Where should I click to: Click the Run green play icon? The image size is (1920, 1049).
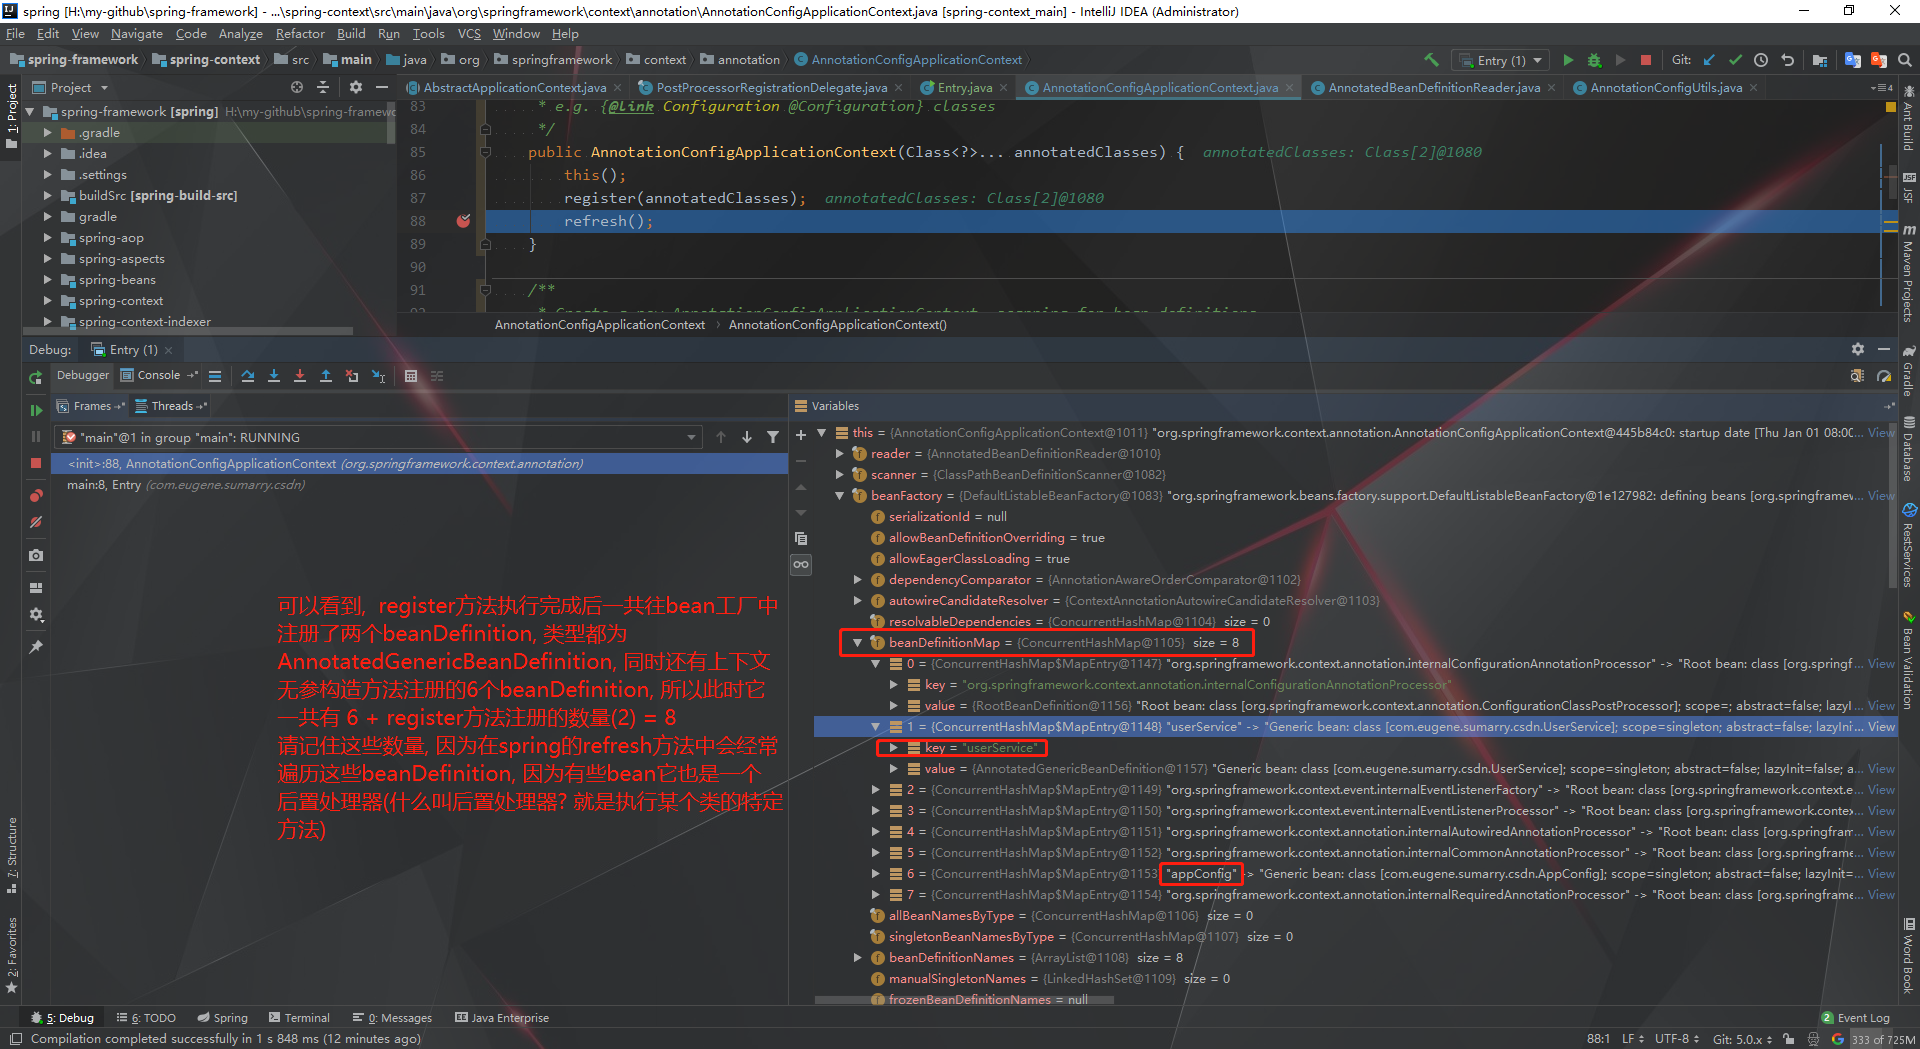pyautogui.click(x=1568, y=60)
